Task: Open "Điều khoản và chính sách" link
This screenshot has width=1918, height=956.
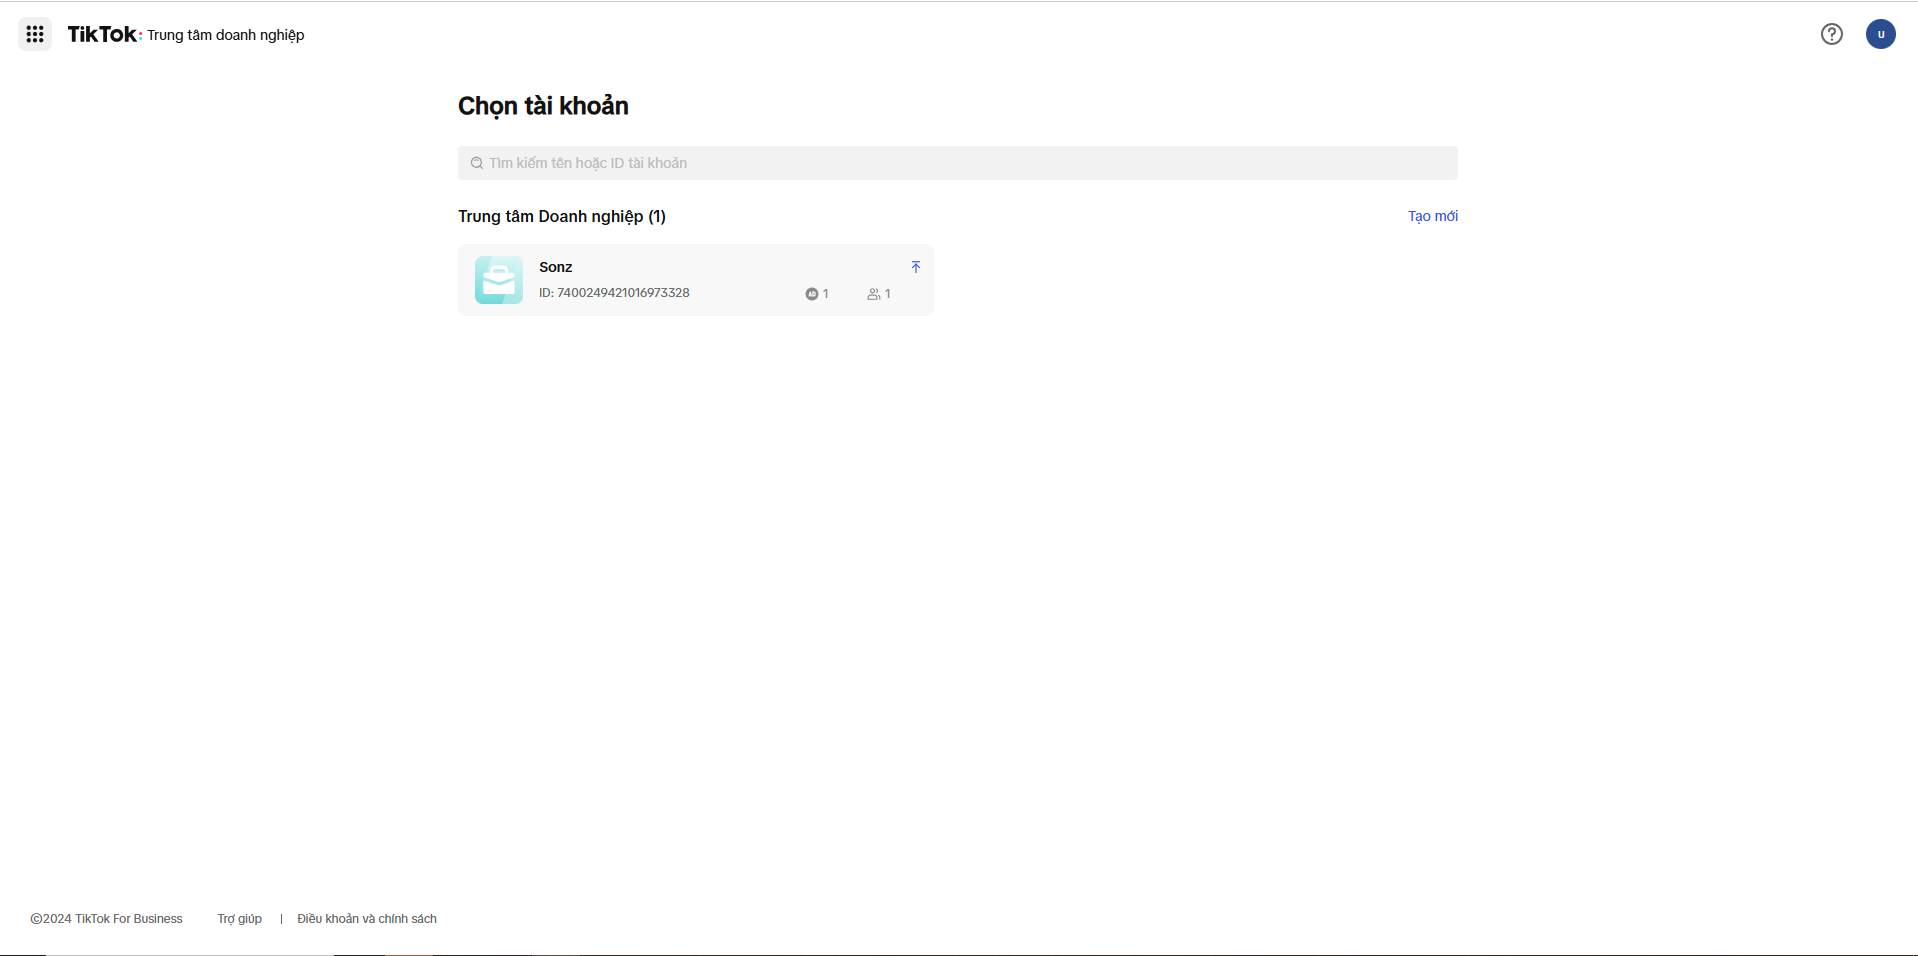Action: [x=366, y=919]
